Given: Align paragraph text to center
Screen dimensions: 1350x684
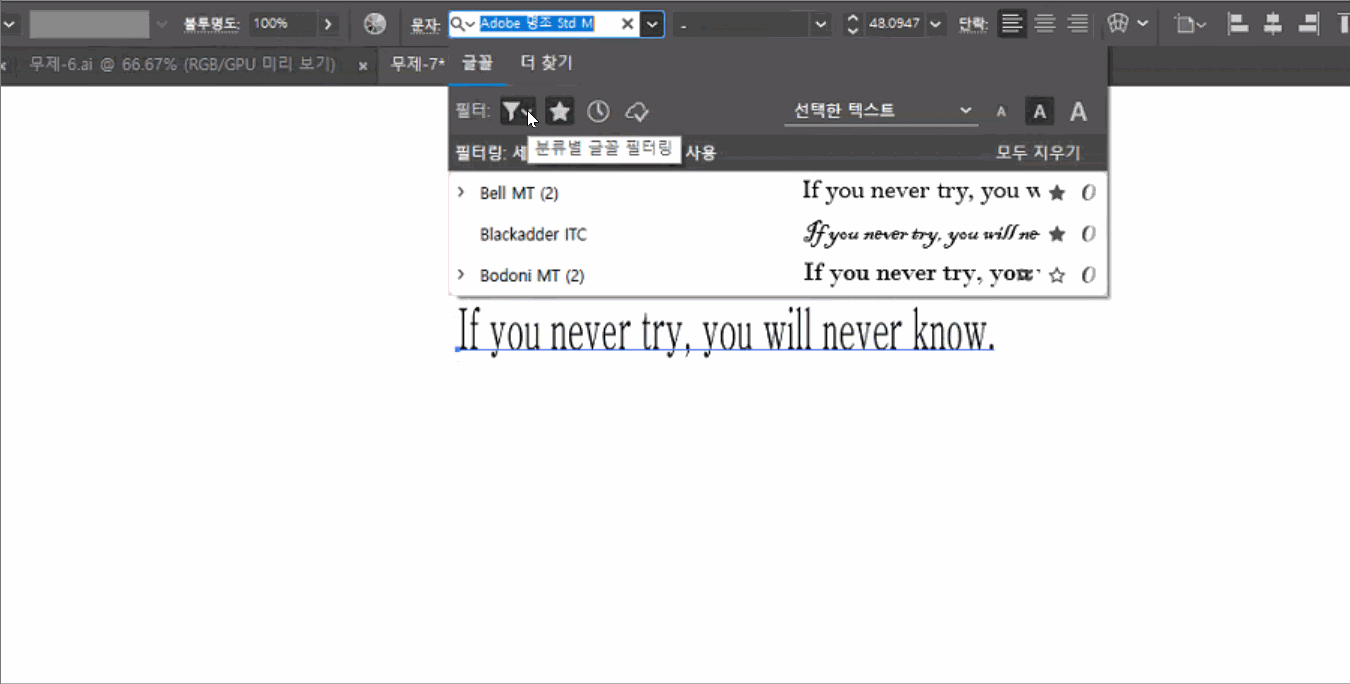Looking at the screenshot, I should pos(1045,24).
